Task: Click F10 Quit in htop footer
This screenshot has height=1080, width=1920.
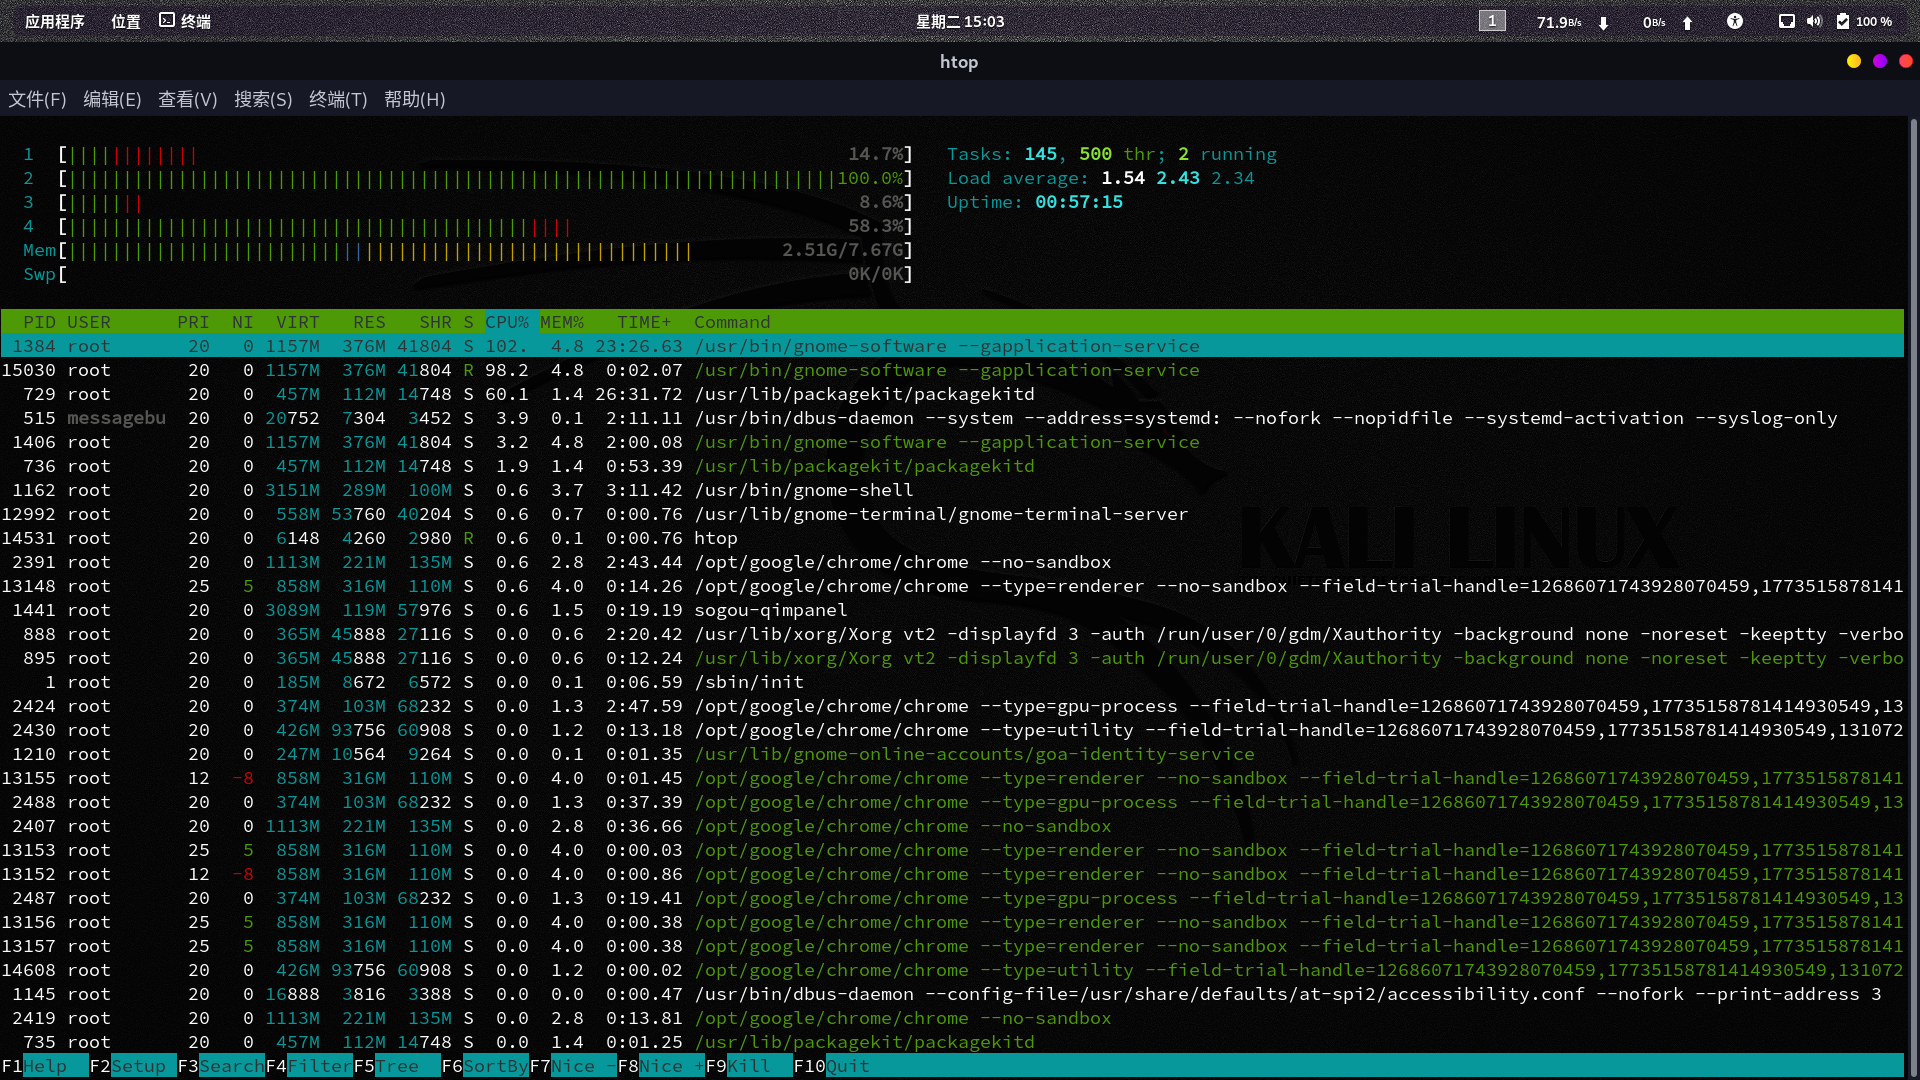Action: [832, 1066]
